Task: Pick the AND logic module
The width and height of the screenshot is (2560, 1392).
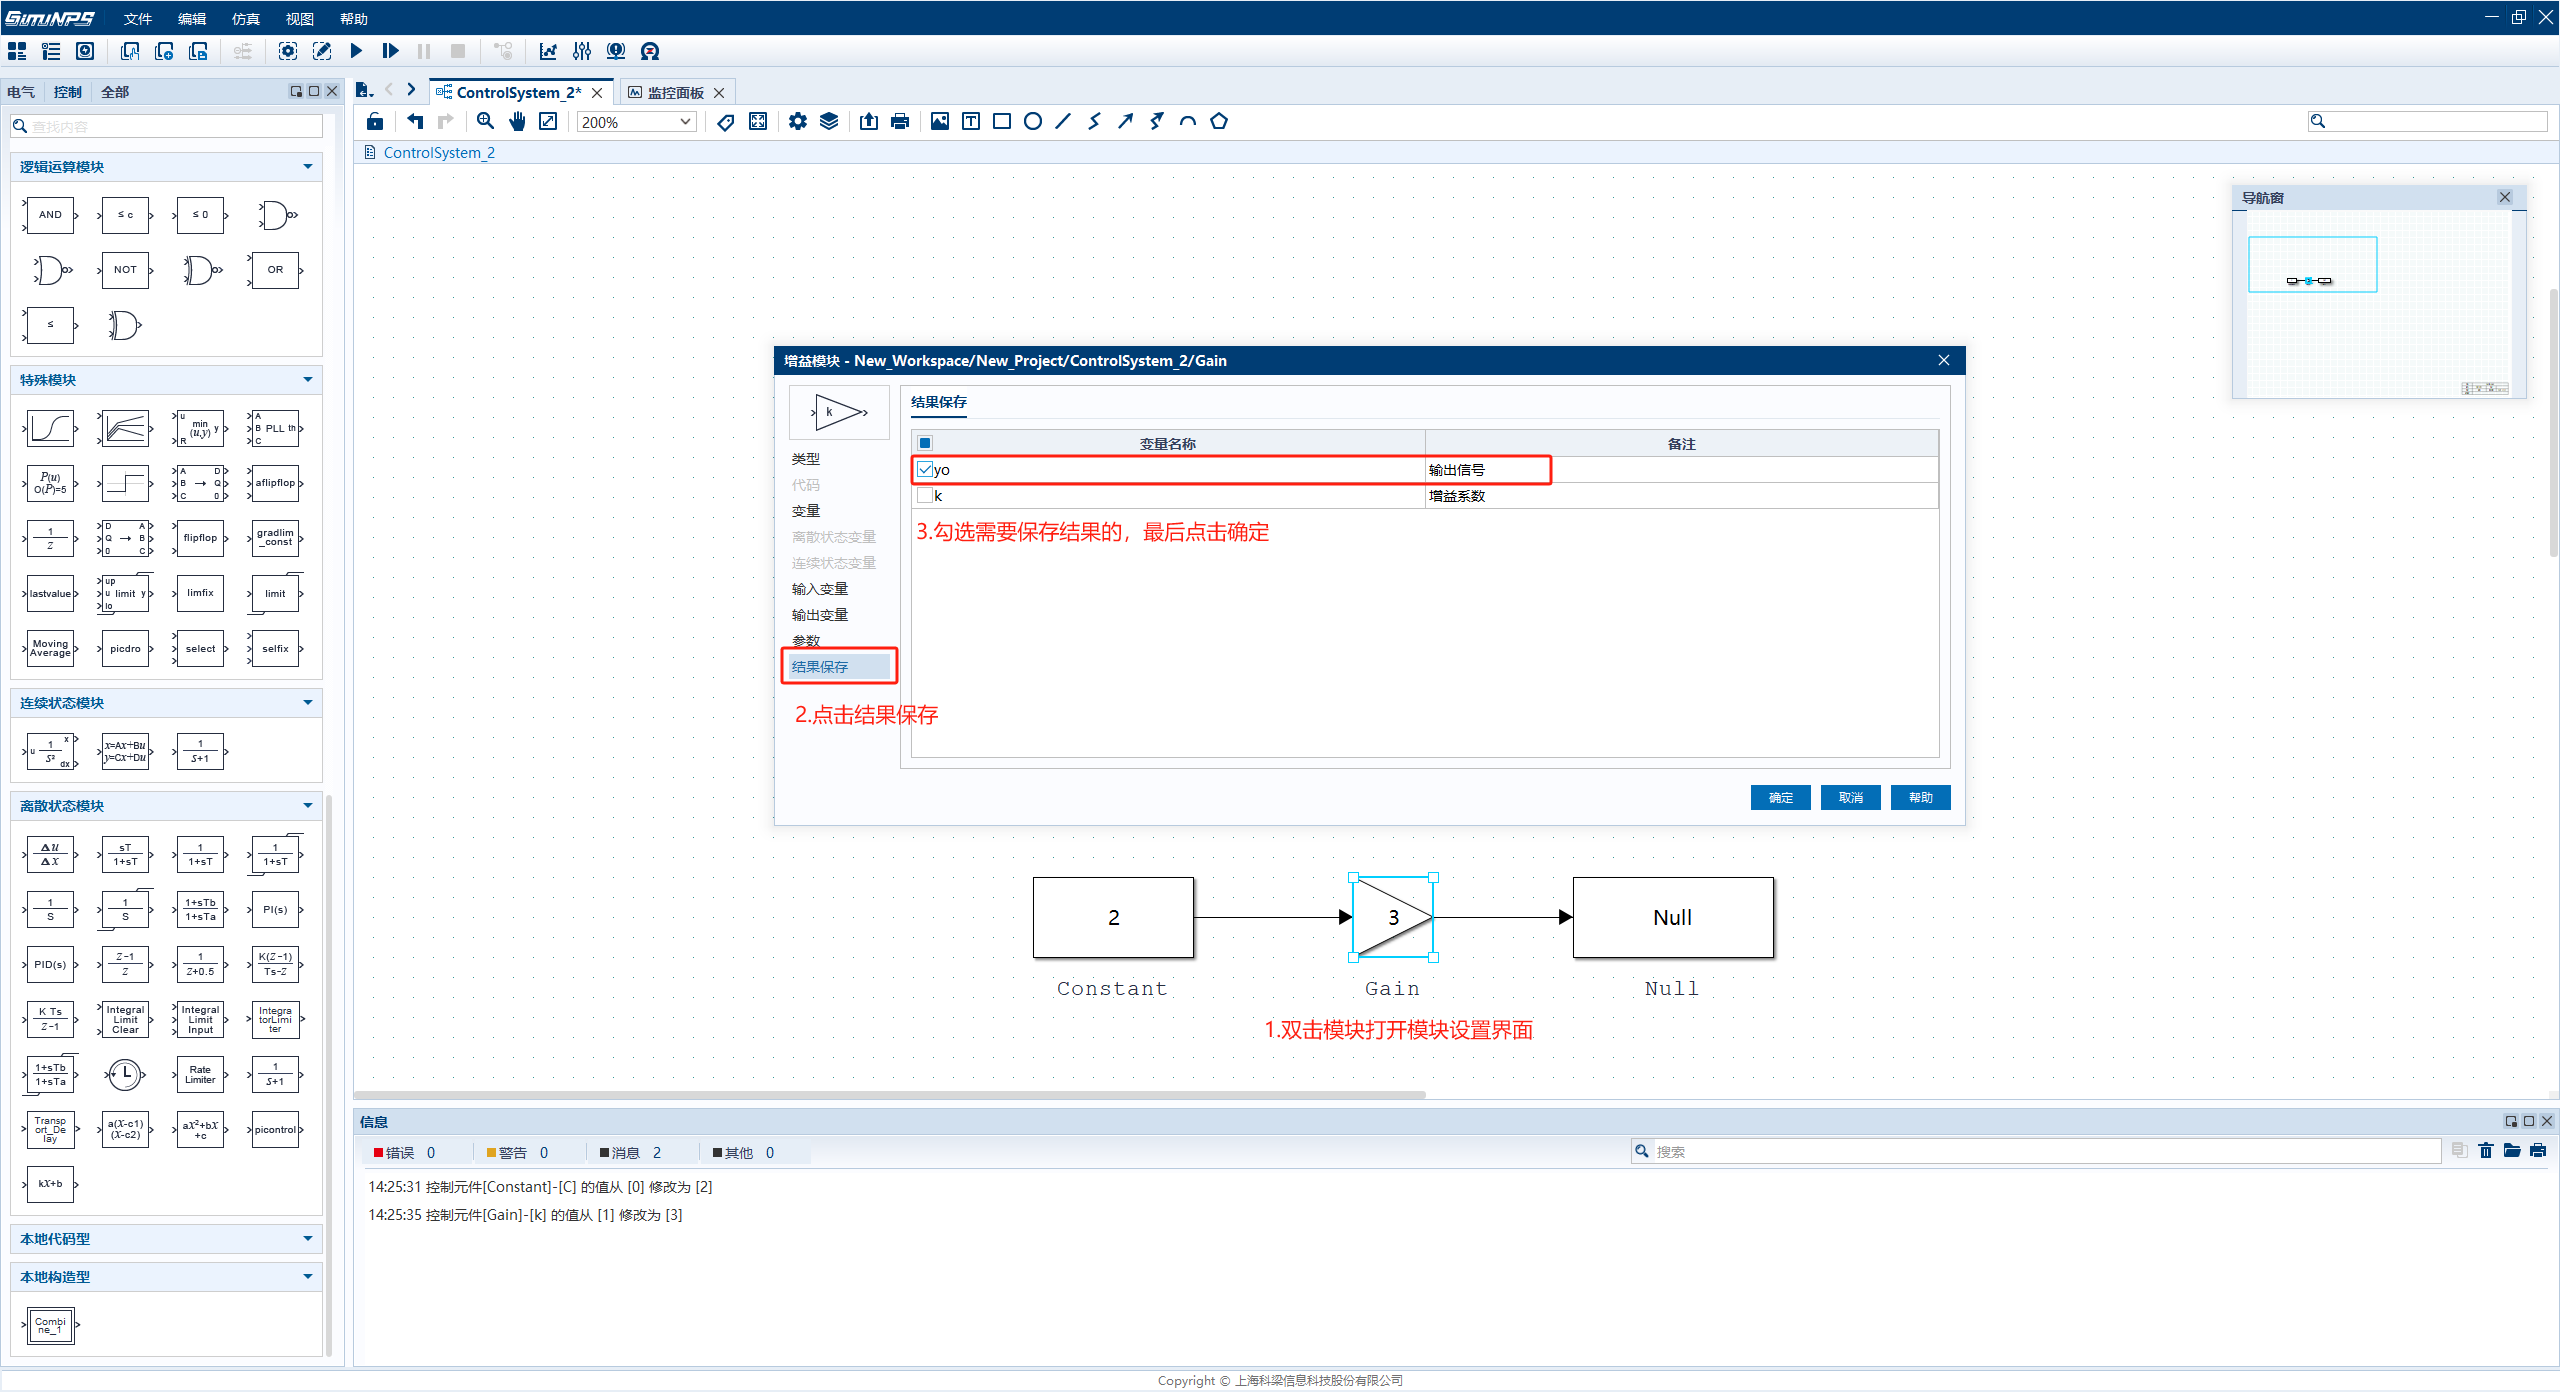Action: (50, 215)
